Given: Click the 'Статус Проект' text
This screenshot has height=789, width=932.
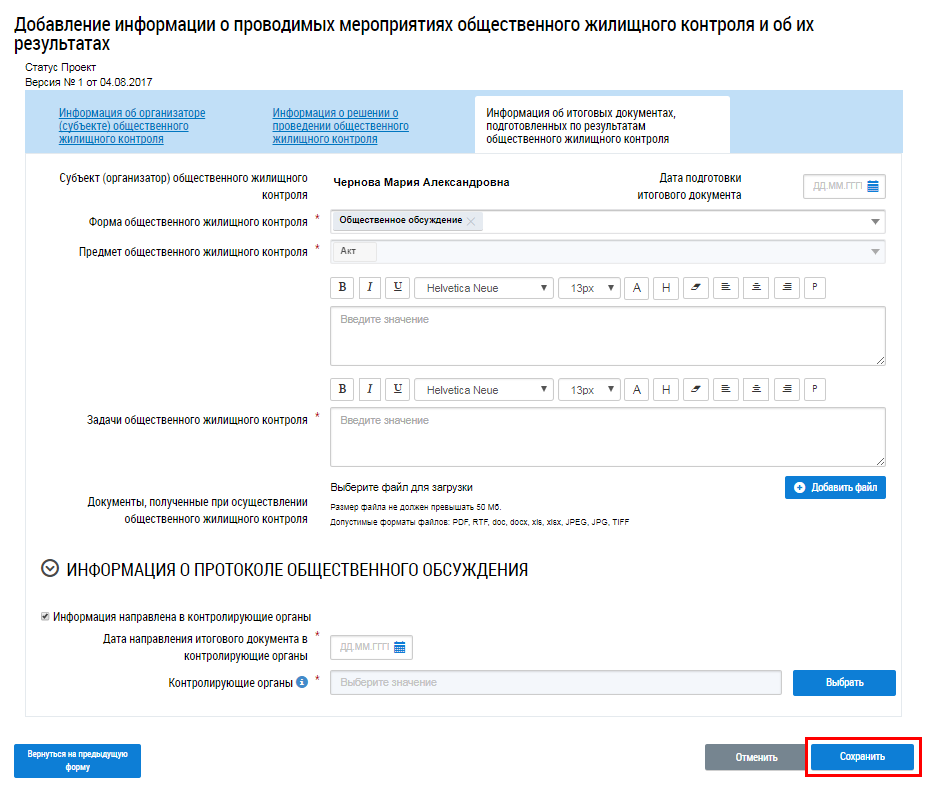Looking at the screenshot, I should (60, 67).
